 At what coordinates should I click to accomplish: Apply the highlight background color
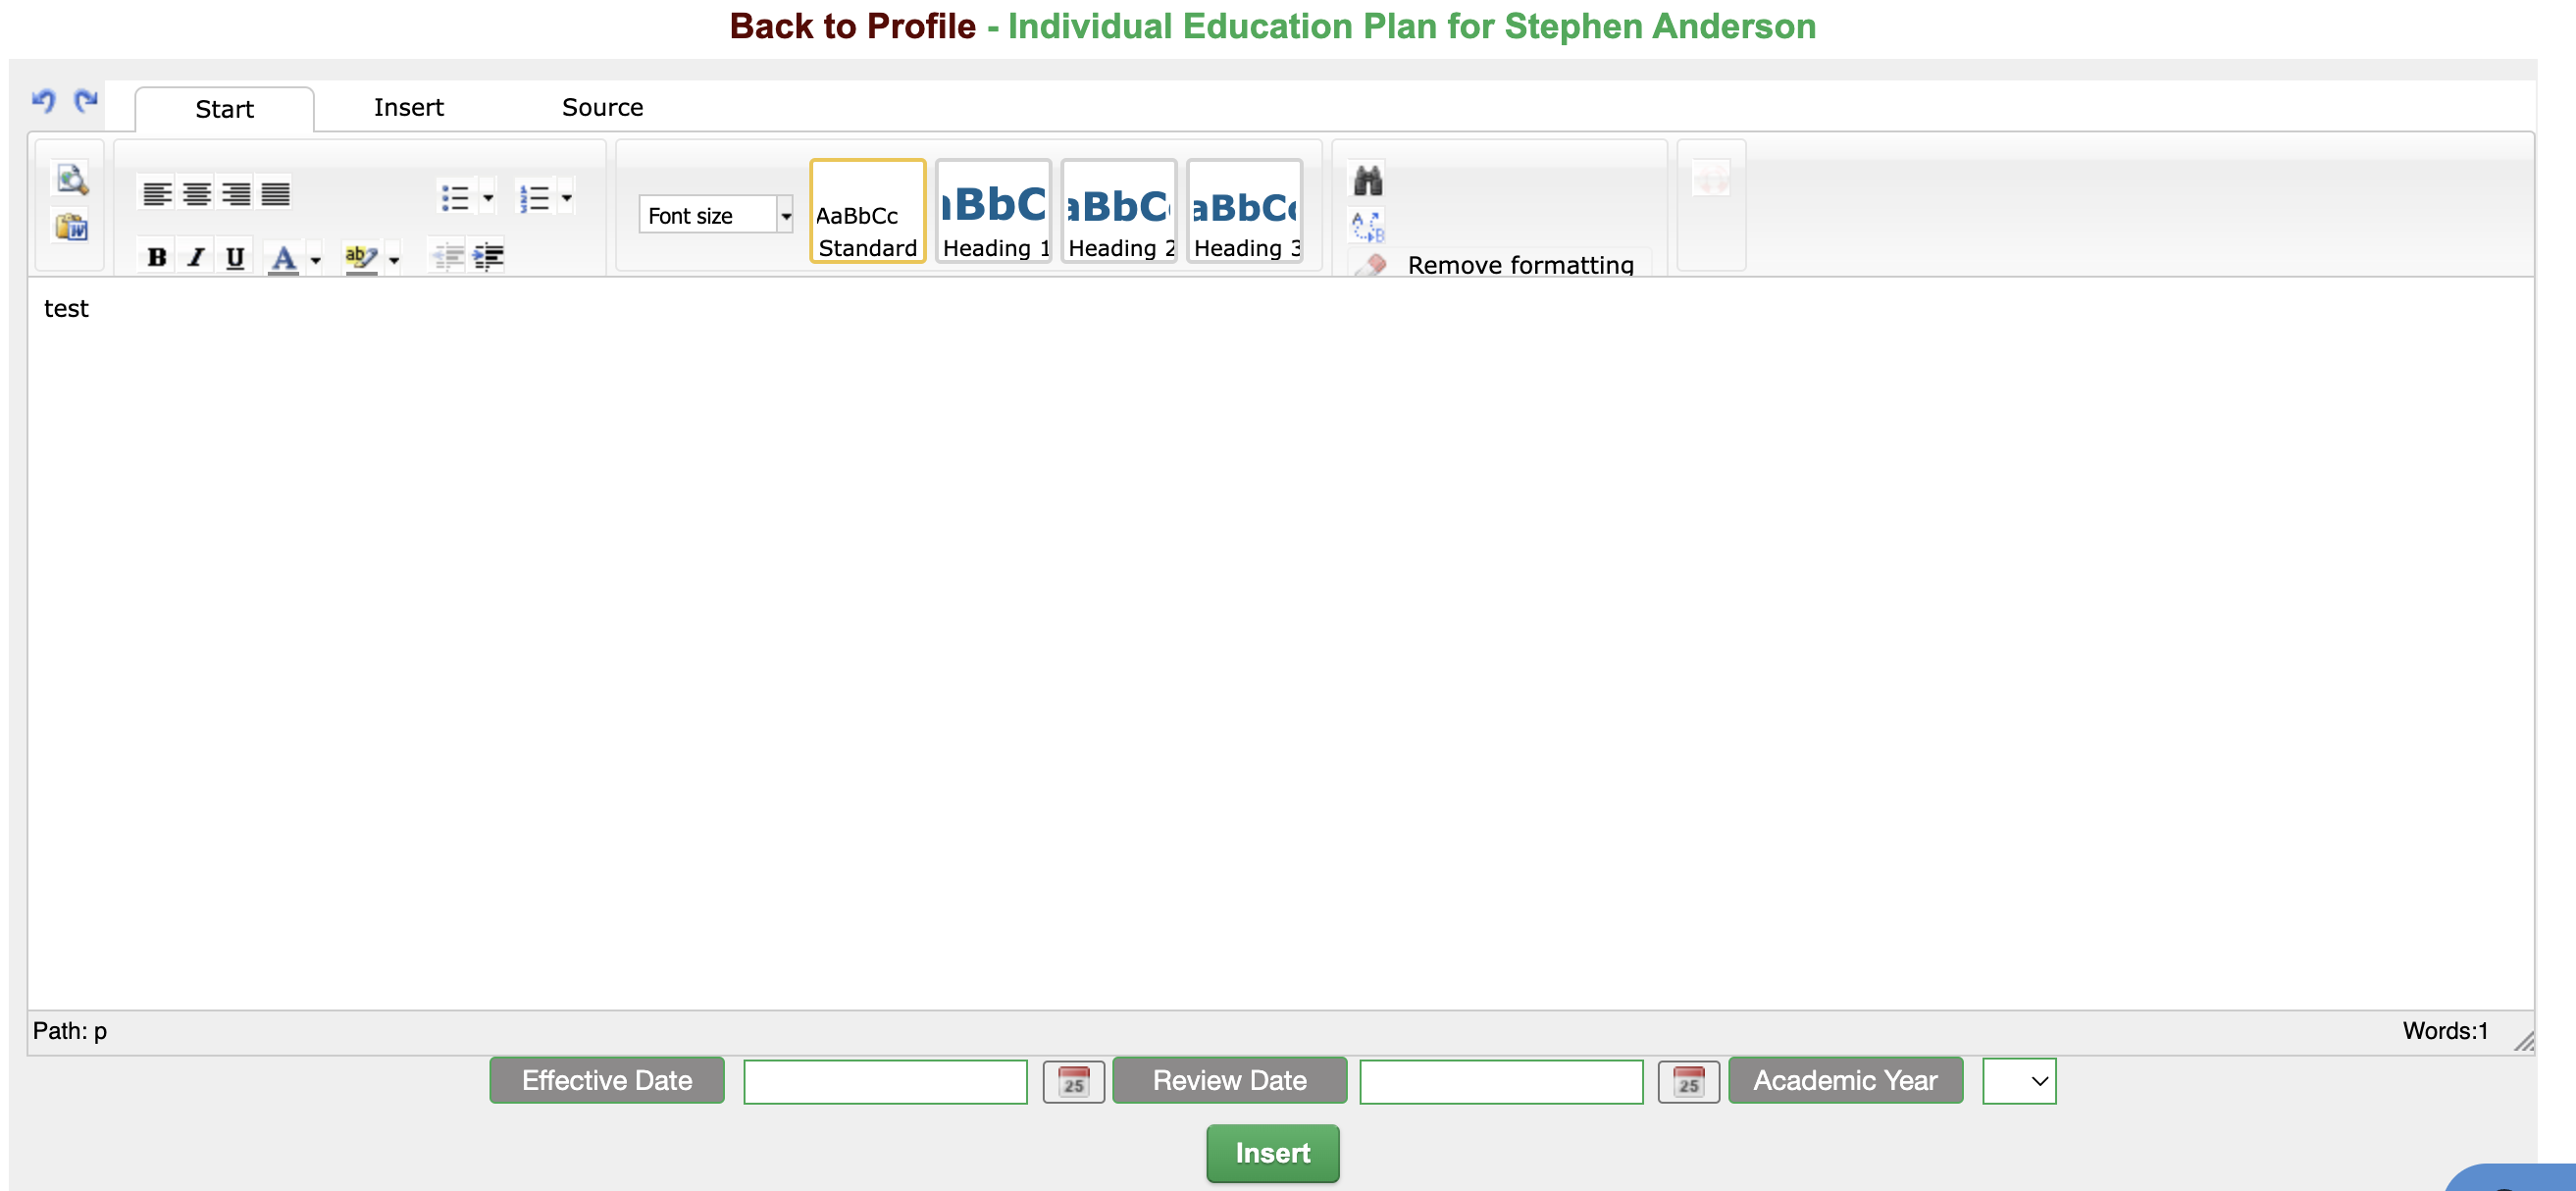(x=361, y=257)
